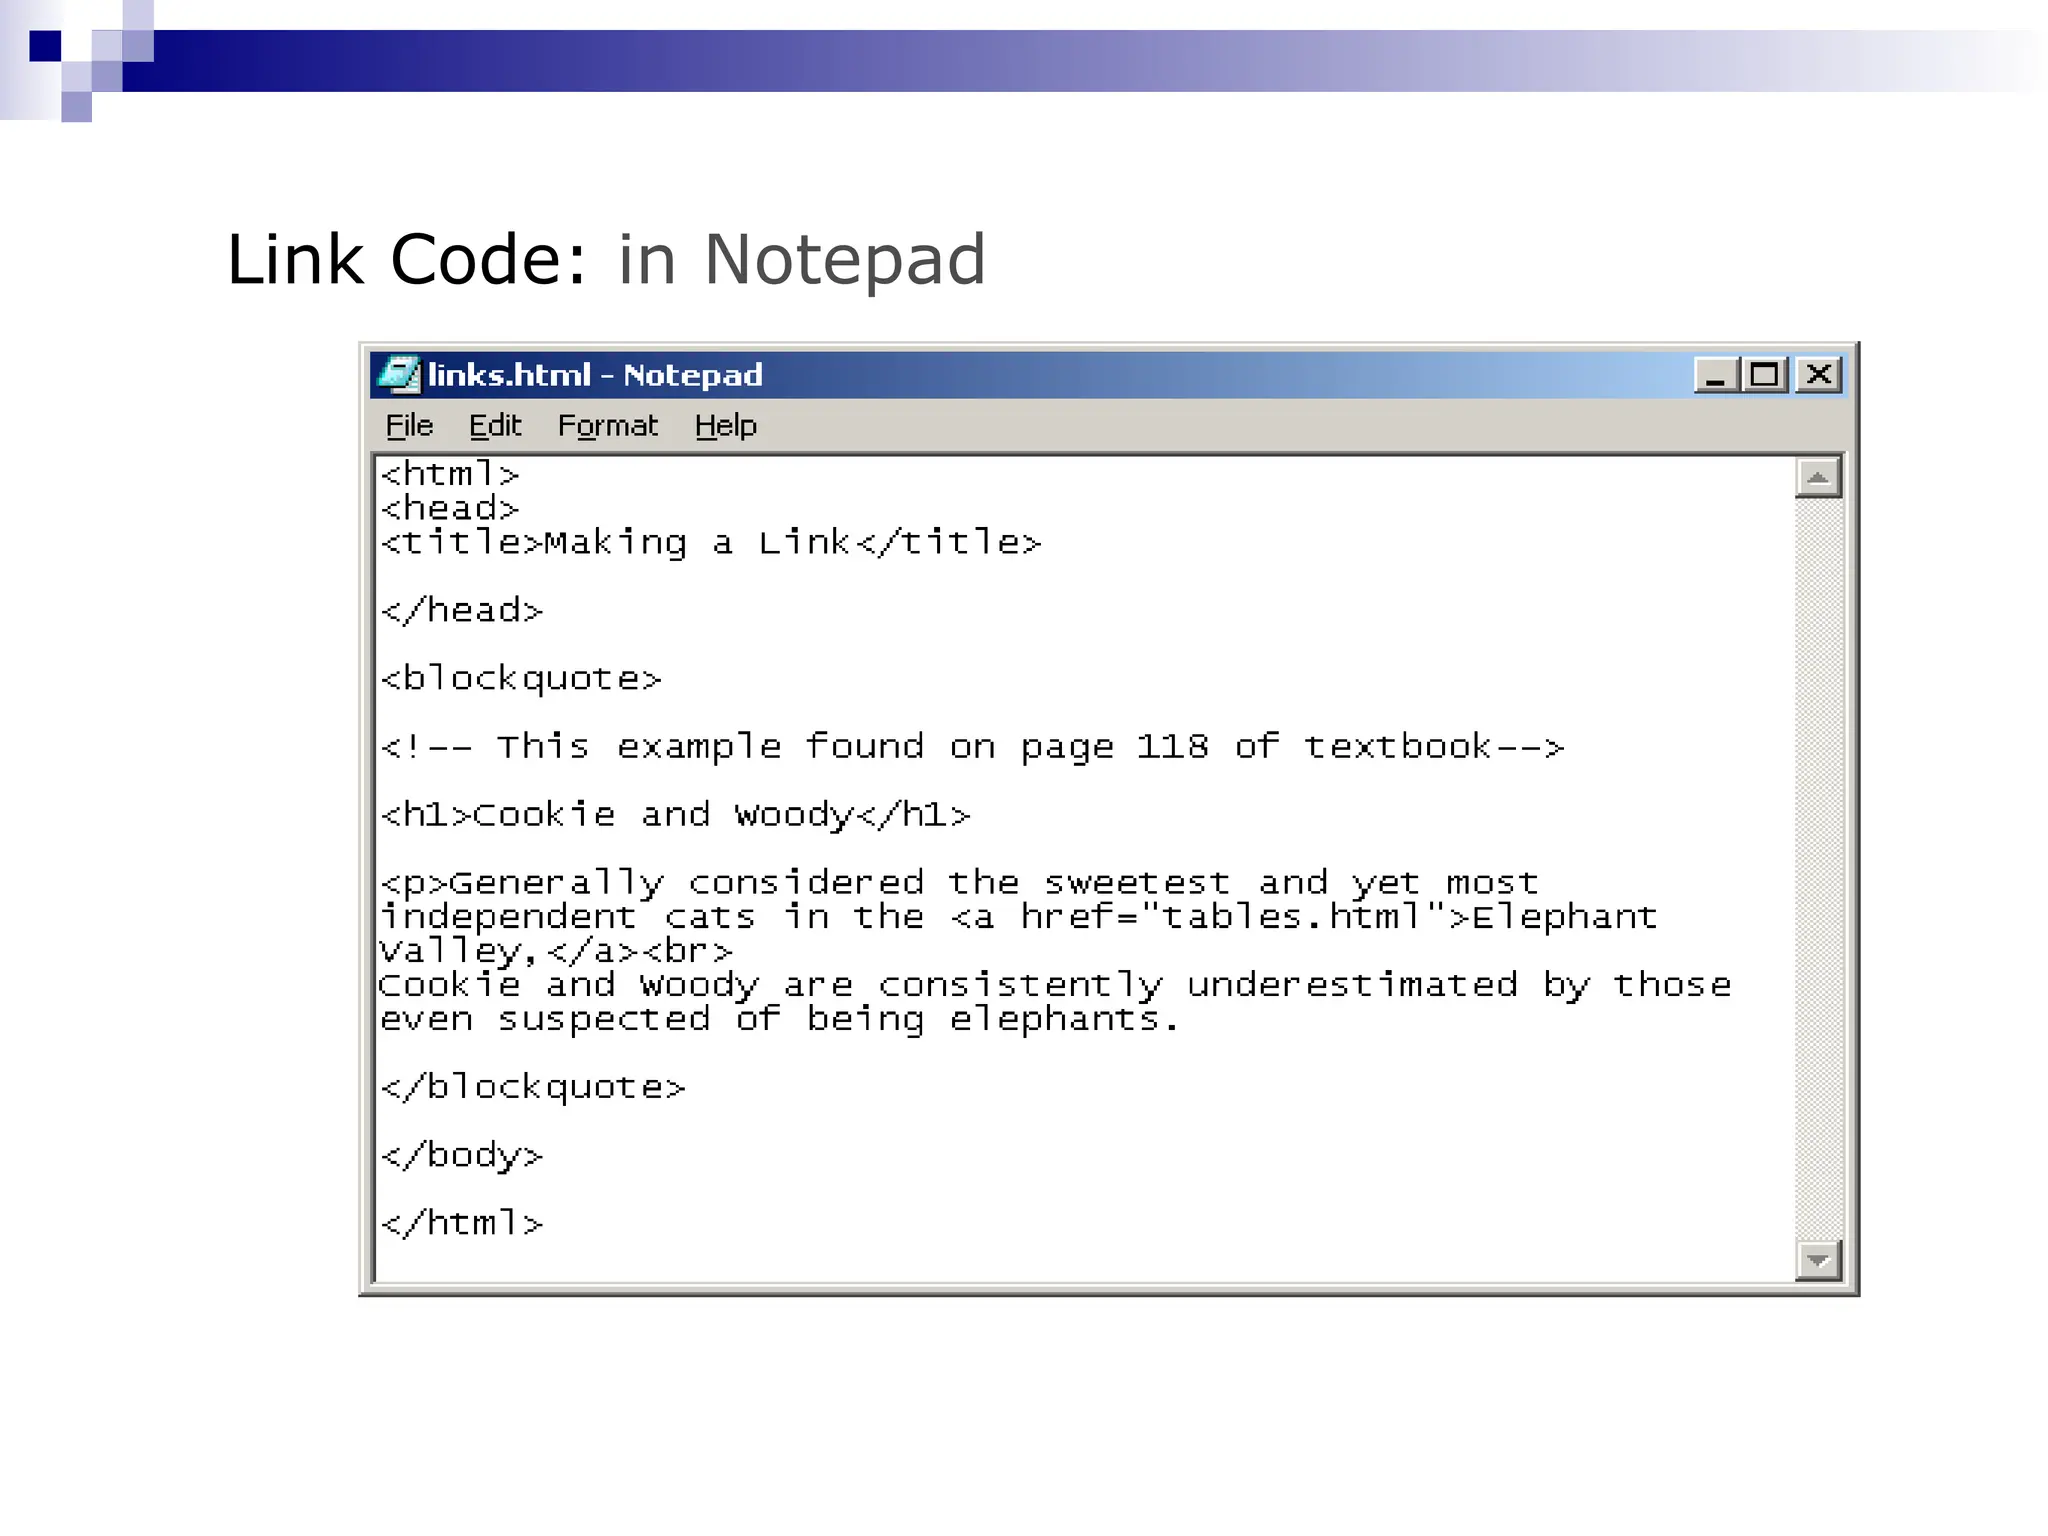Screen dimensions: 2048x1536
Task: Click the scroll up arrow
Action: [1817, 478]
